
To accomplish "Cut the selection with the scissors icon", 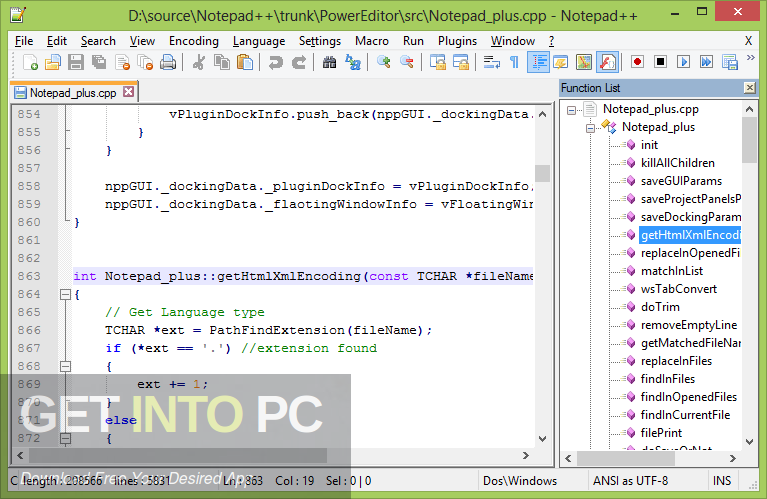I will pyautogui.click(x=199, y=63).
